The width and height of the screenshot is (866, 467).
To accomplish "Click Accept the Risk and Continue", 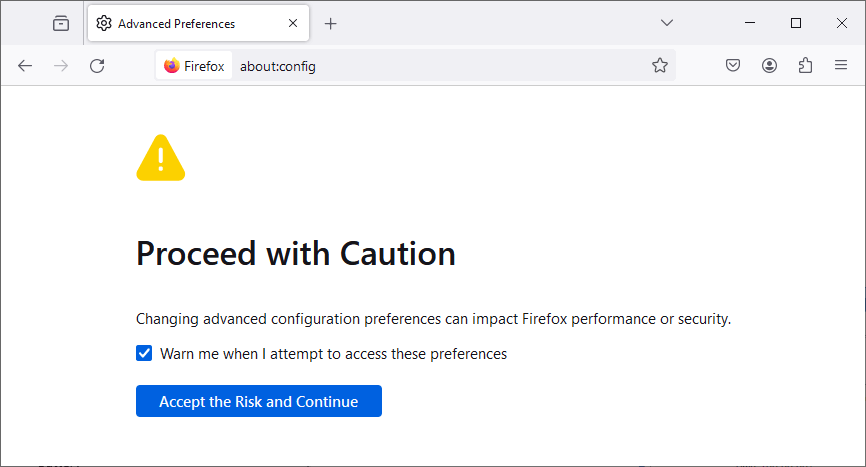I will pos(258,401).
